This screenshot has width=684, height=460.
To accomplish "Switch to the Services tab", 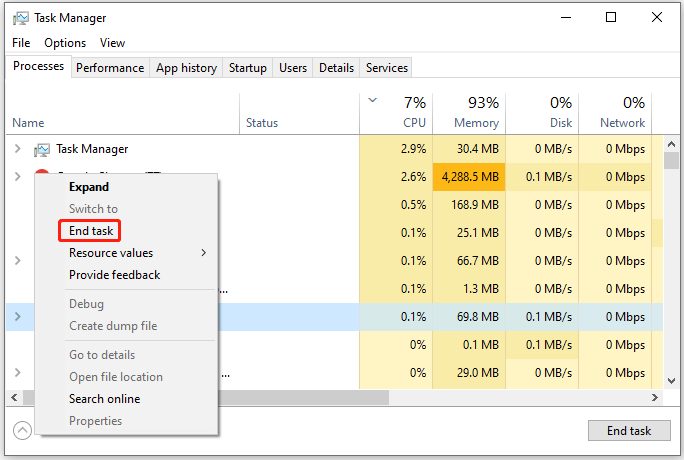I will click(x=386, y=68).
